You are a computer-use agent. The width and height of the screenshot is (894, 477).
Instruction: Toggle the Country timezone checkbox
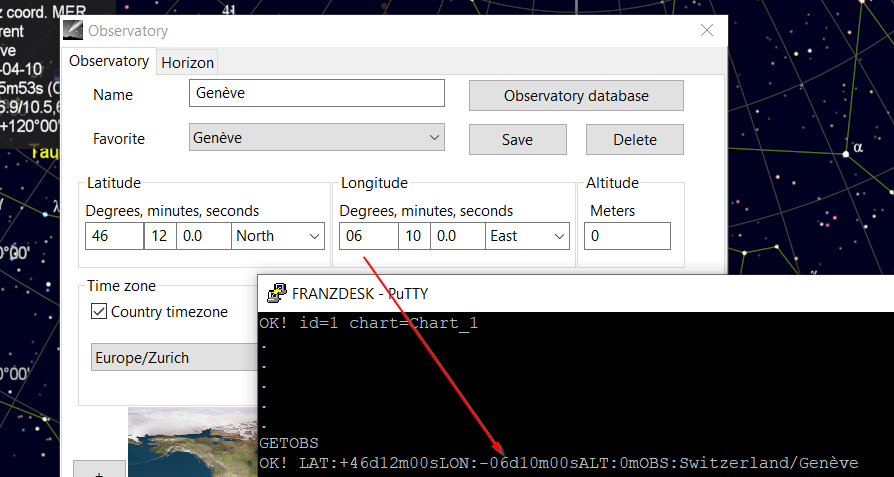click(x=99, y=312)
